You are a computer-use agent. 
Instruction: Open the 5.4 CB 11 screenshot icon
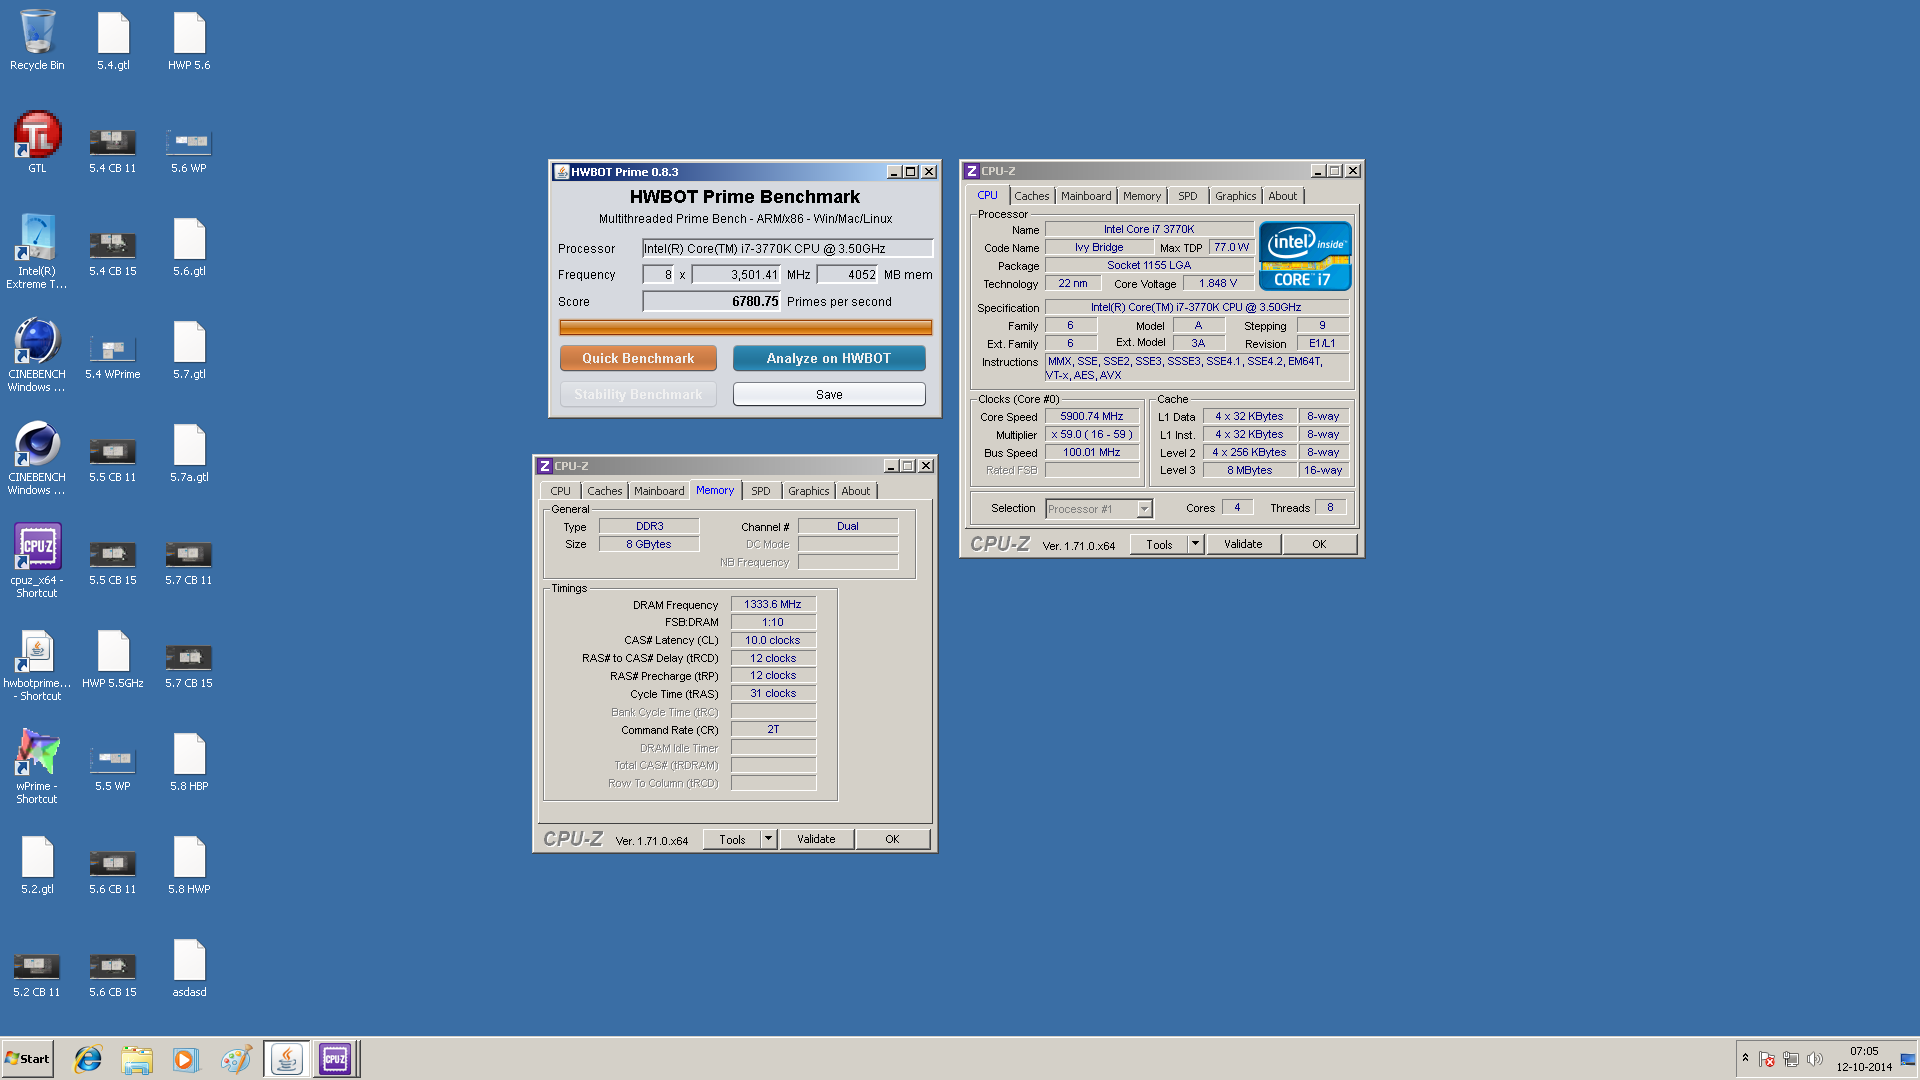(113, 150)
